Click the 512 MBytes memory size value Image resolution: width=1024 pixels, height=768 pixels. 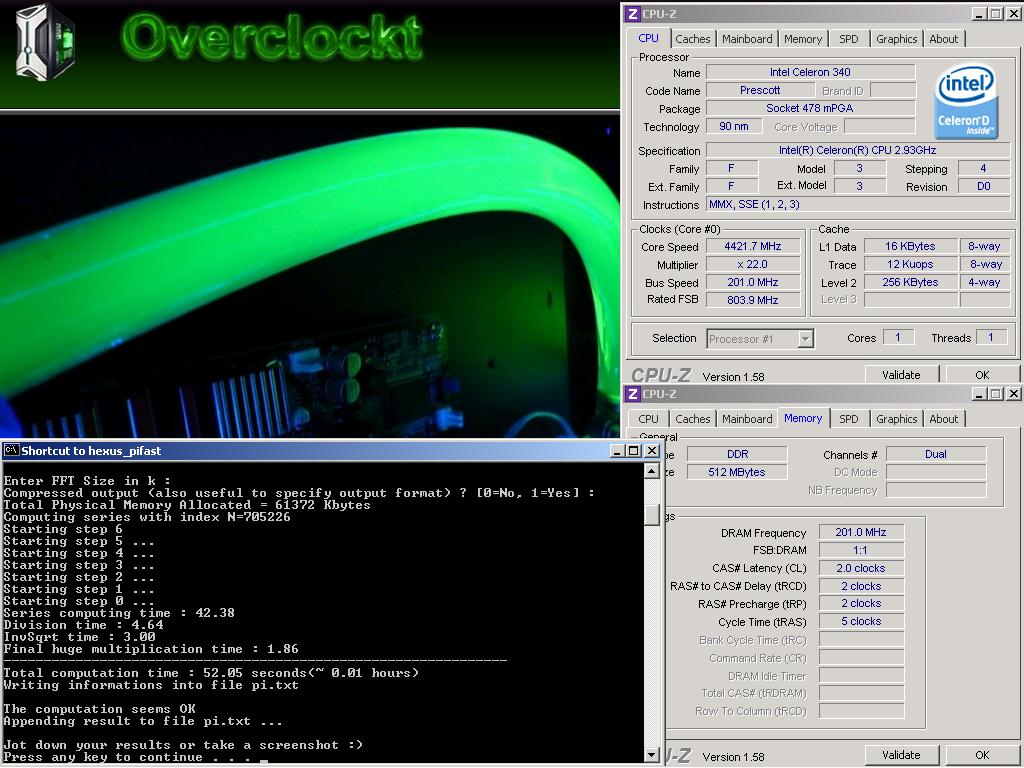click(x=737, y=472)
